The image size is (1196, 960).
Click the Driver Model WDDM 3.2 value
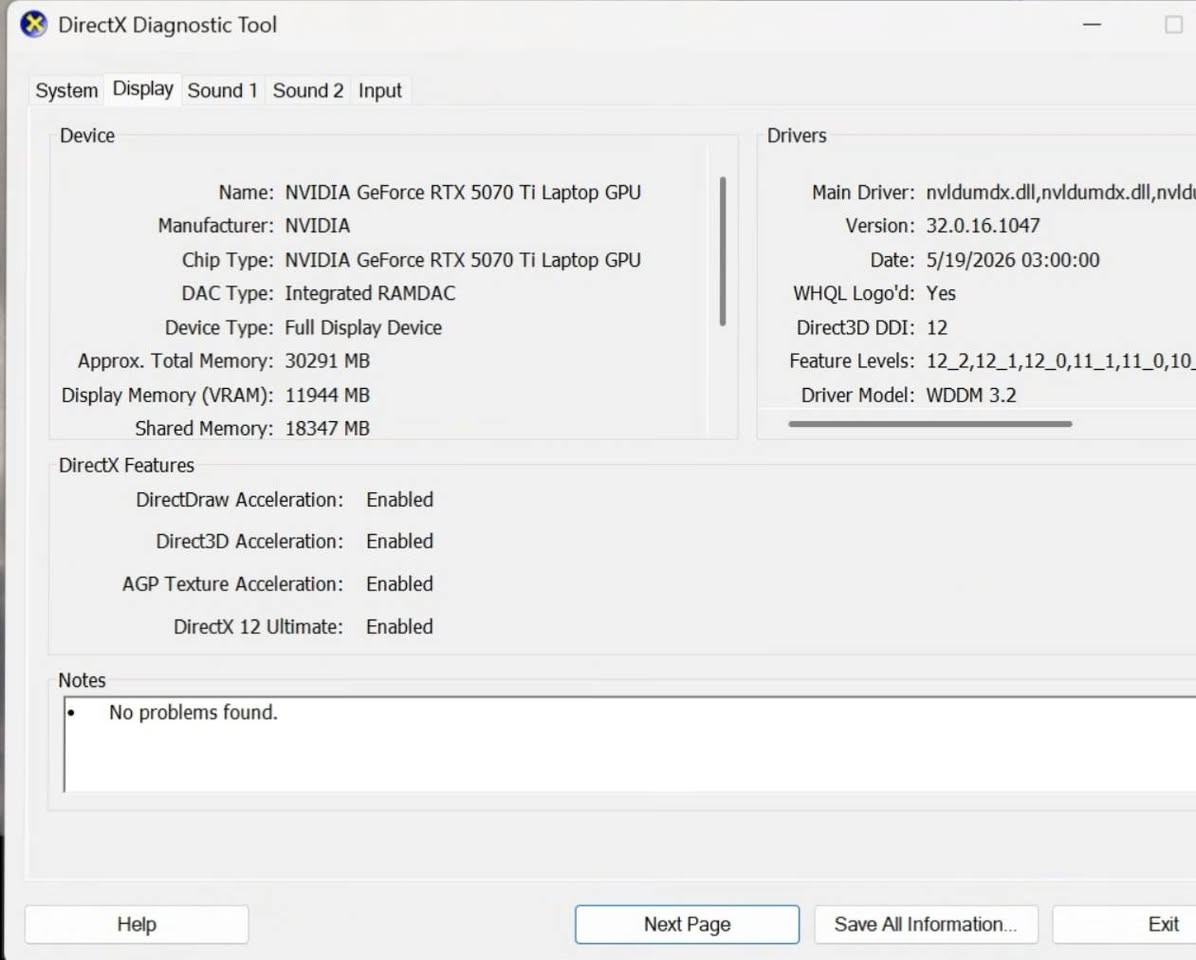(970, 395)
